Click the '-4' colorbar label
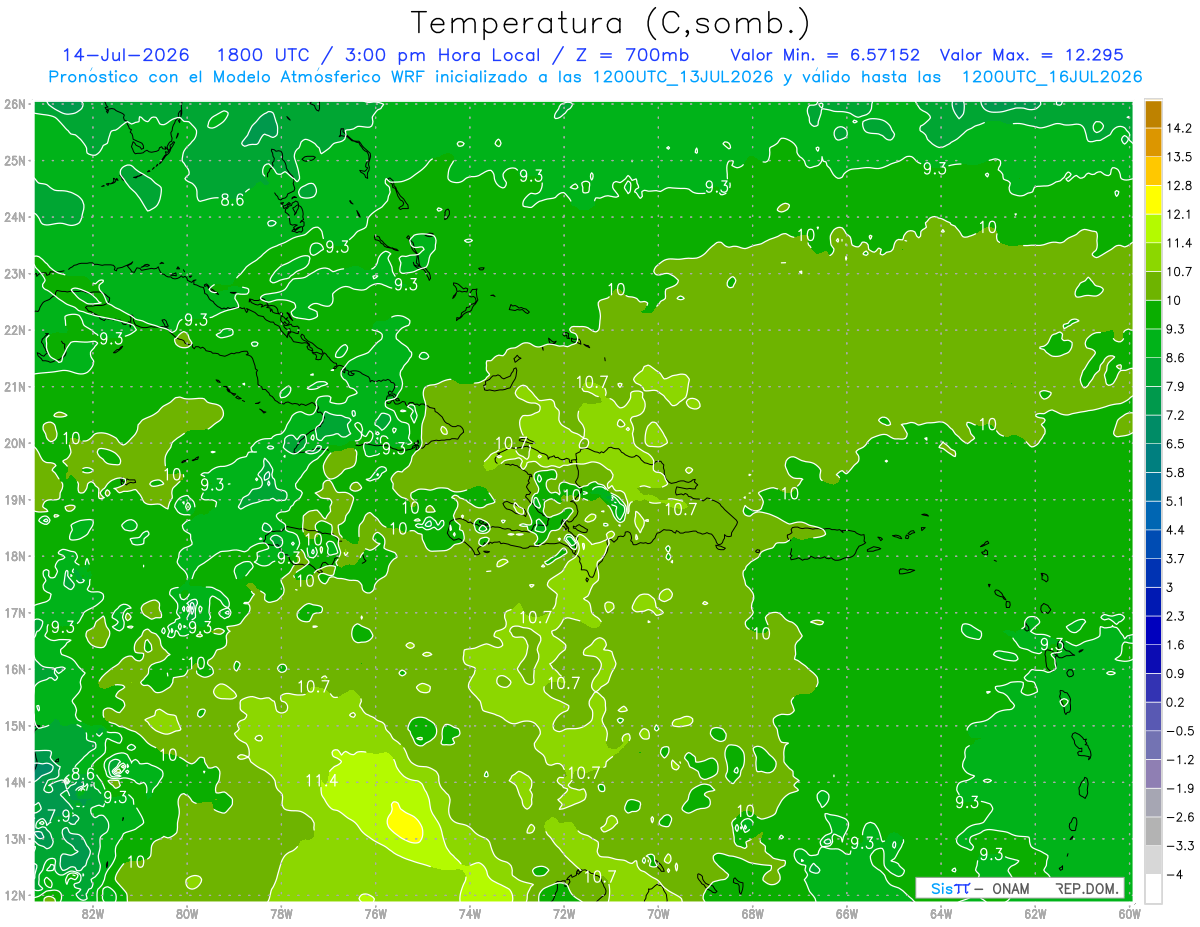The height and width of the screenshot is (927, 1200). tap(1173, 874)
